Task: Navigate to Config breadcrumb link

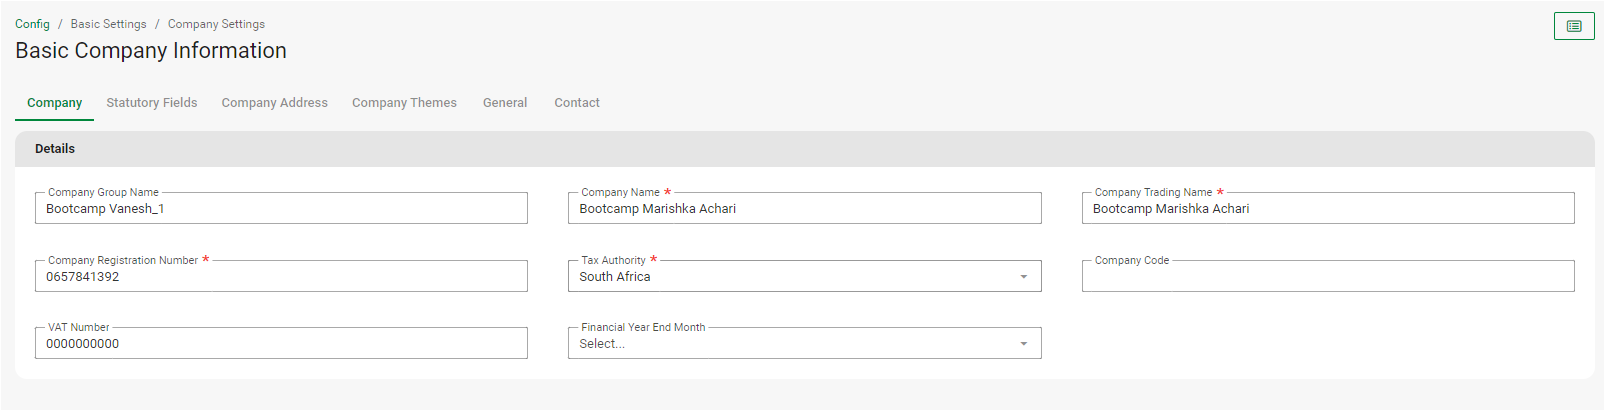Action: pyautogui.click(x=32, y=24)
